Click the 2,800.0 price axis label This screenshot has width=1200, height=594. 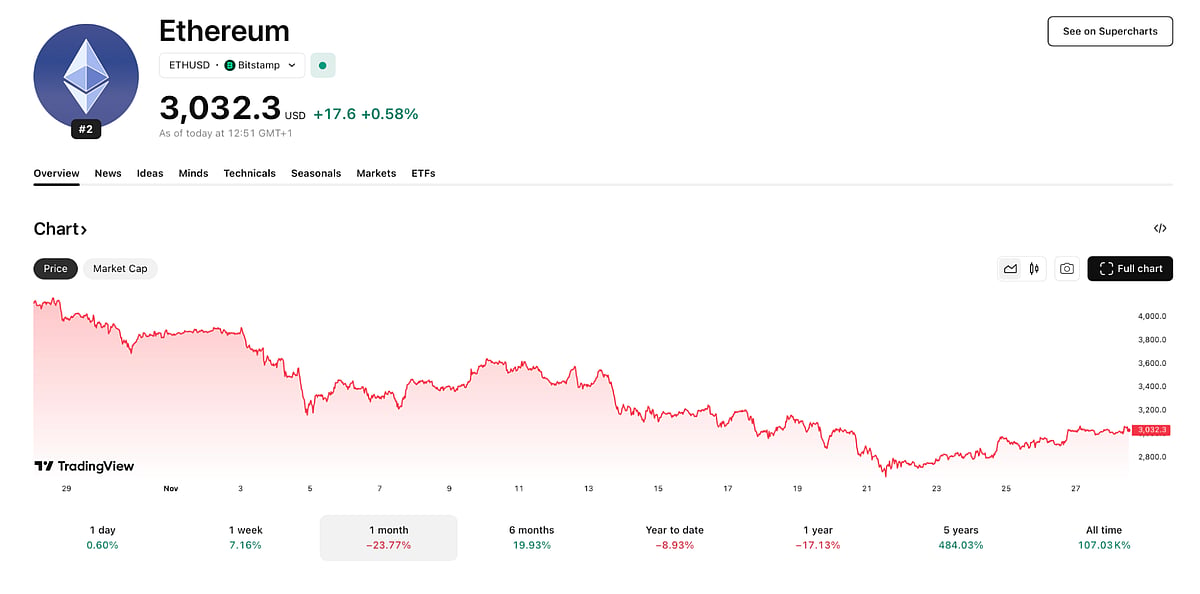point(1152,457)
